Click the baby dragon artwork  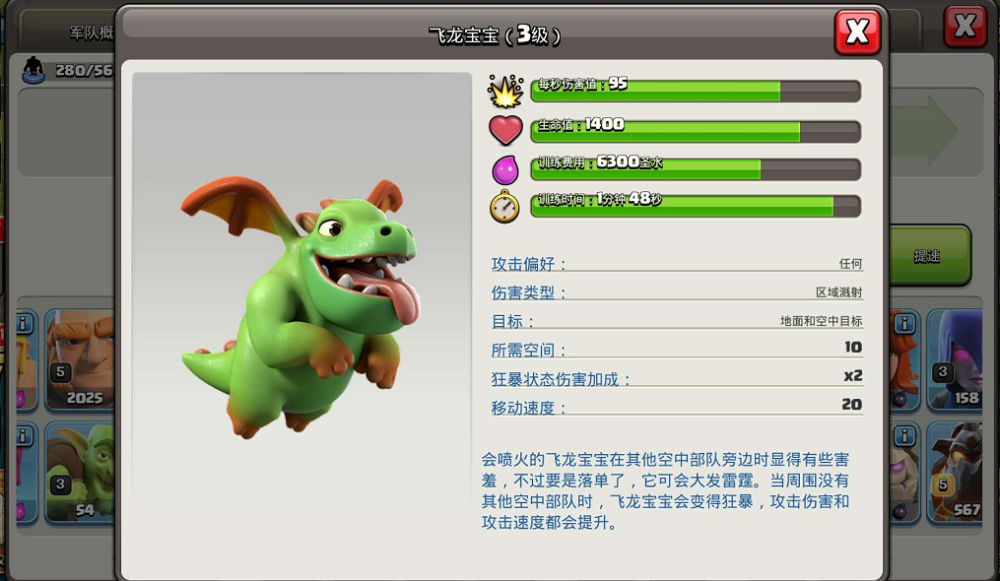[x=301, y=307]
